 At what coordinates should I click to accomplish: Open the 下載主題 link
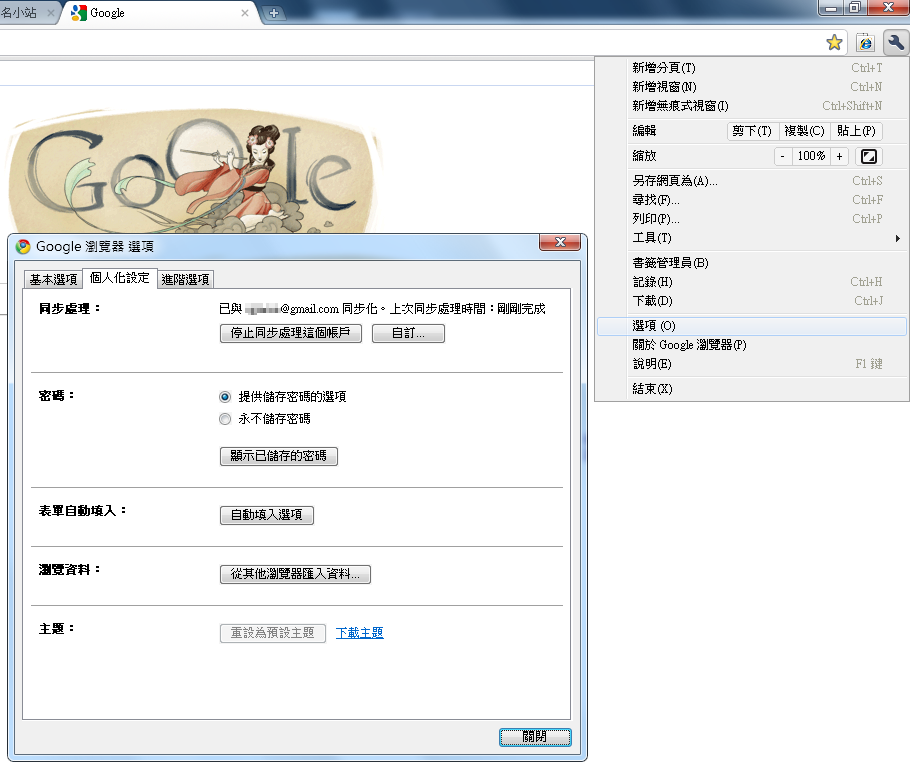360,633
